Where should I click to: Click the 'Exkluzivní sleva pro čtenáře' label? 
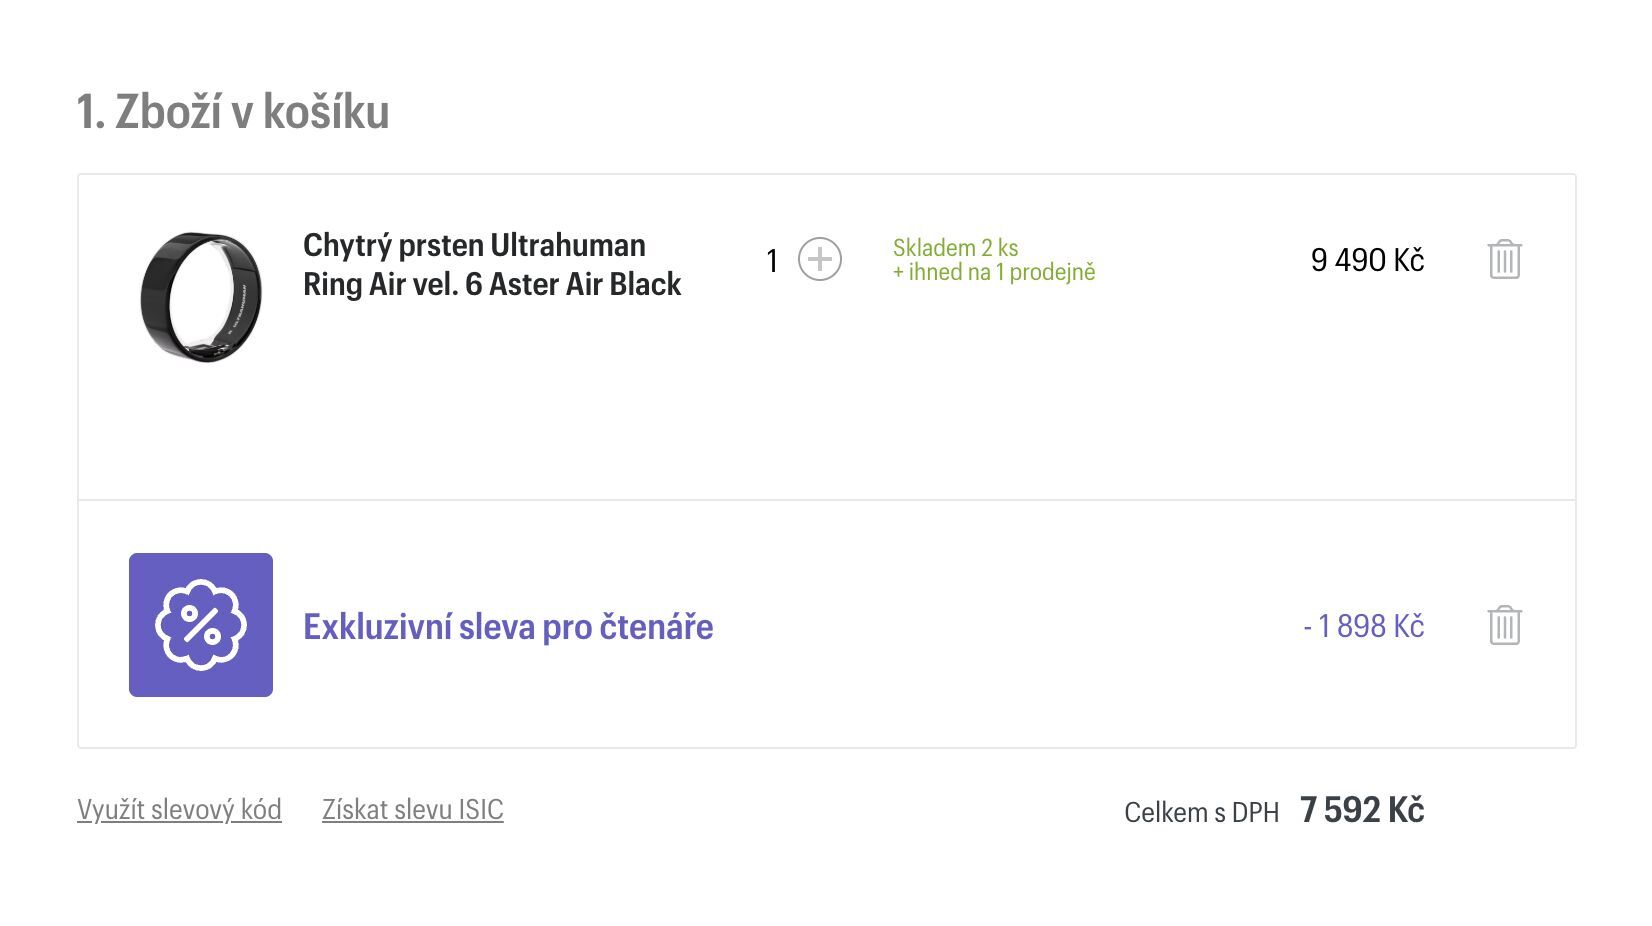point(508,627)
